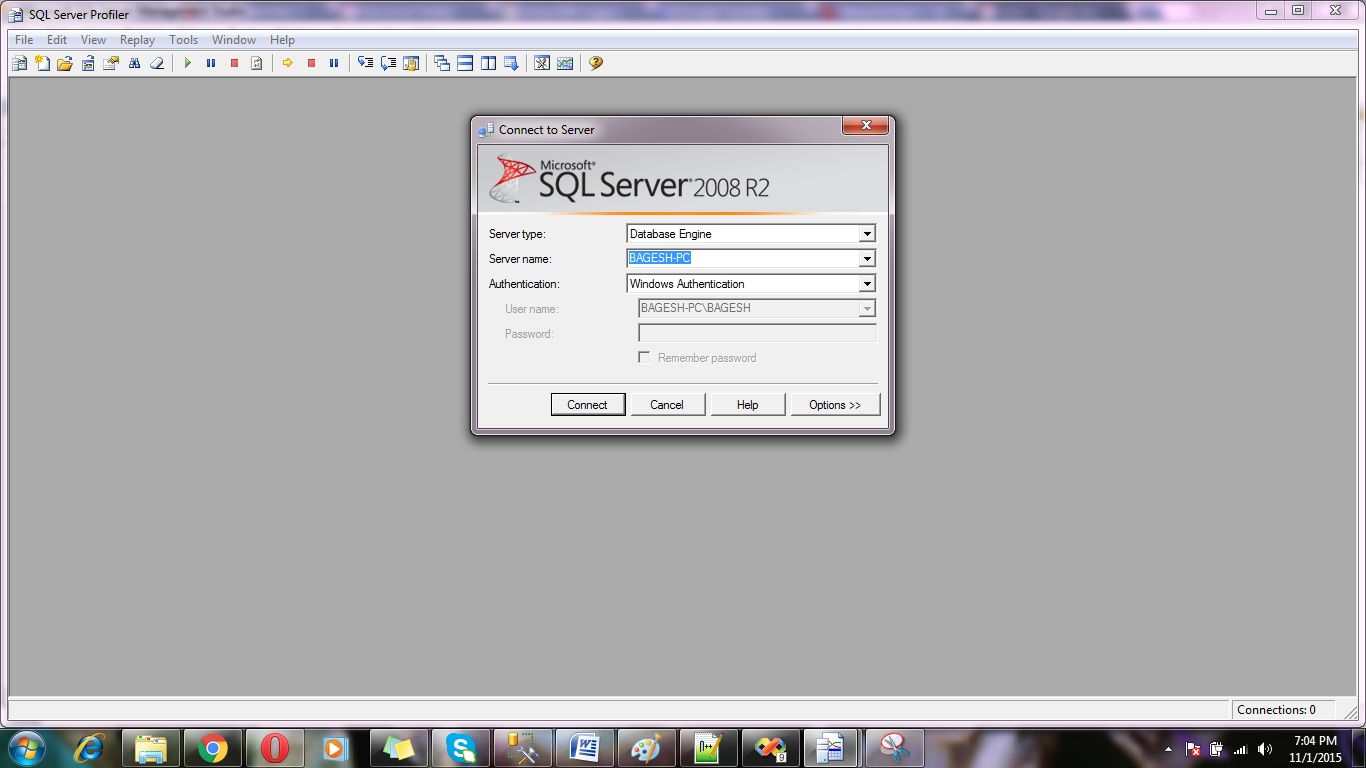Enable the Remember password checkbox
This screenshot has width=1366, height=768.
[644, 357]
